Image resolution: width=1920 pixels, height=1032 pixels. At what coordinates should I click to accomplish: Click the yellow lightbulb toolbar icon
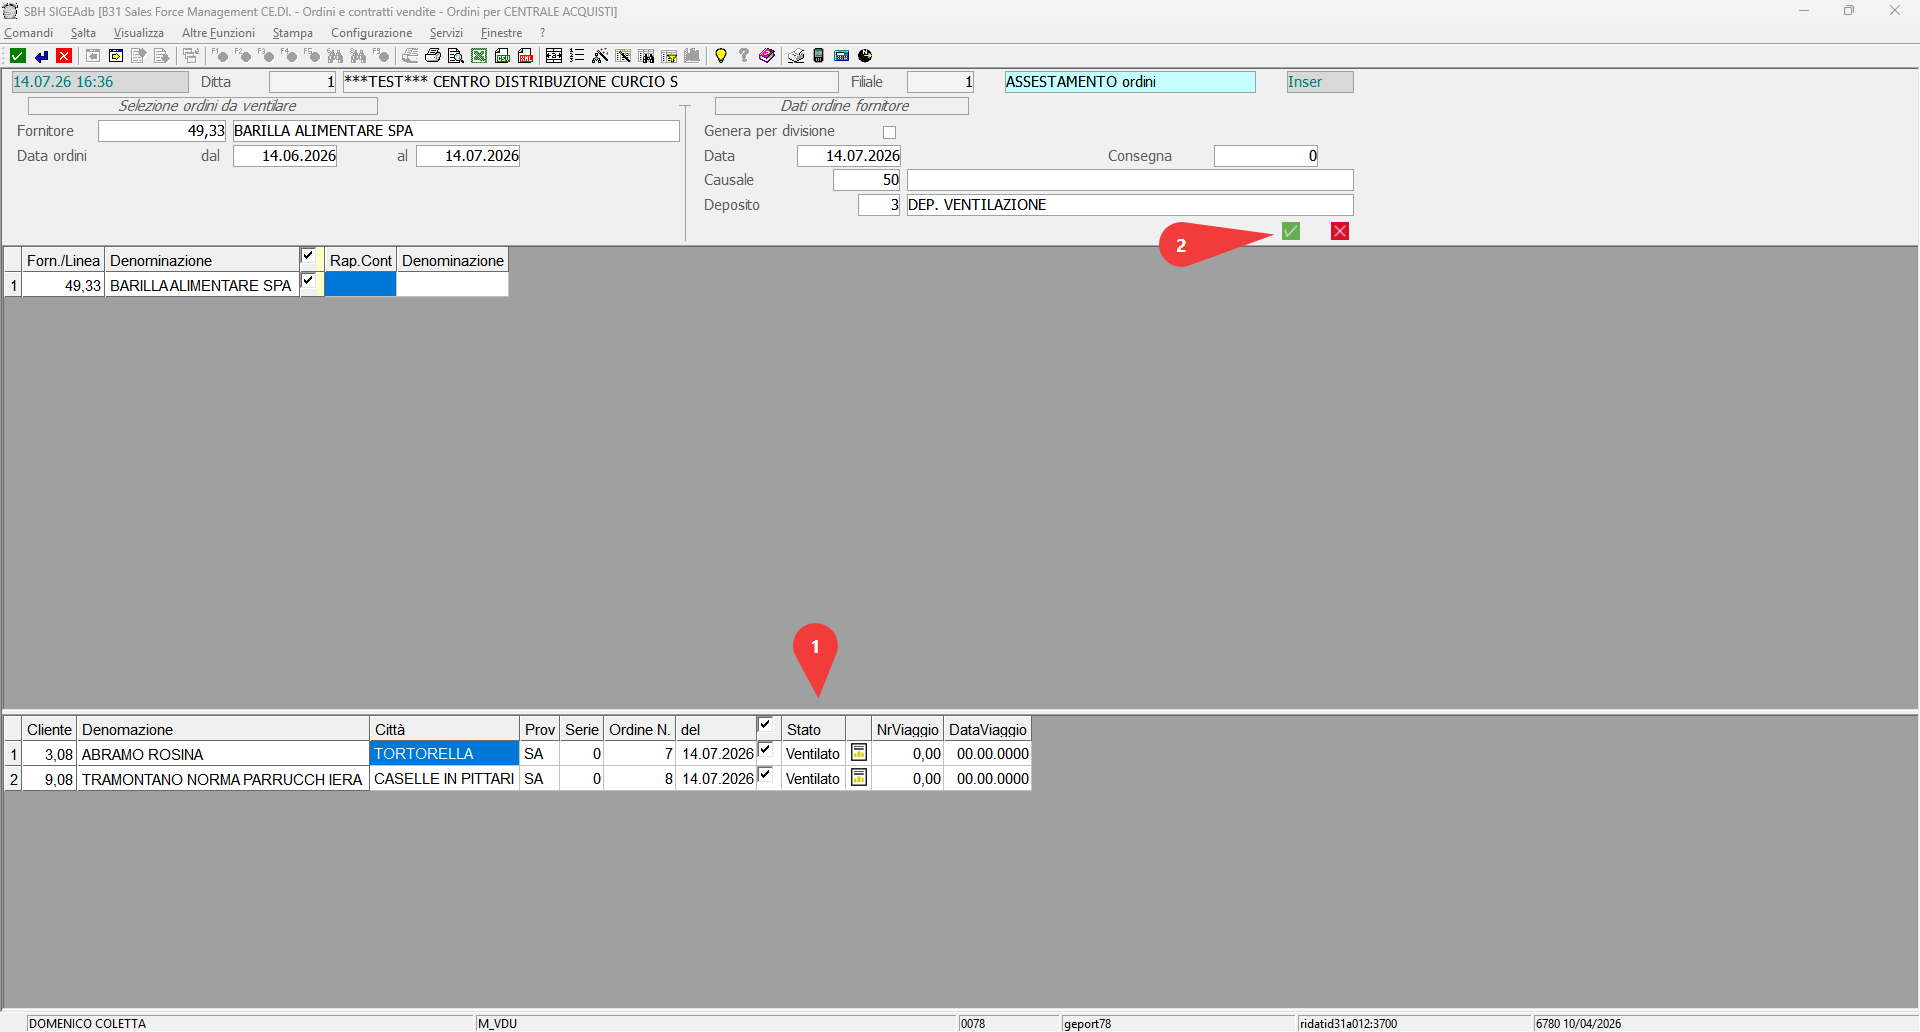pos(720,56)
